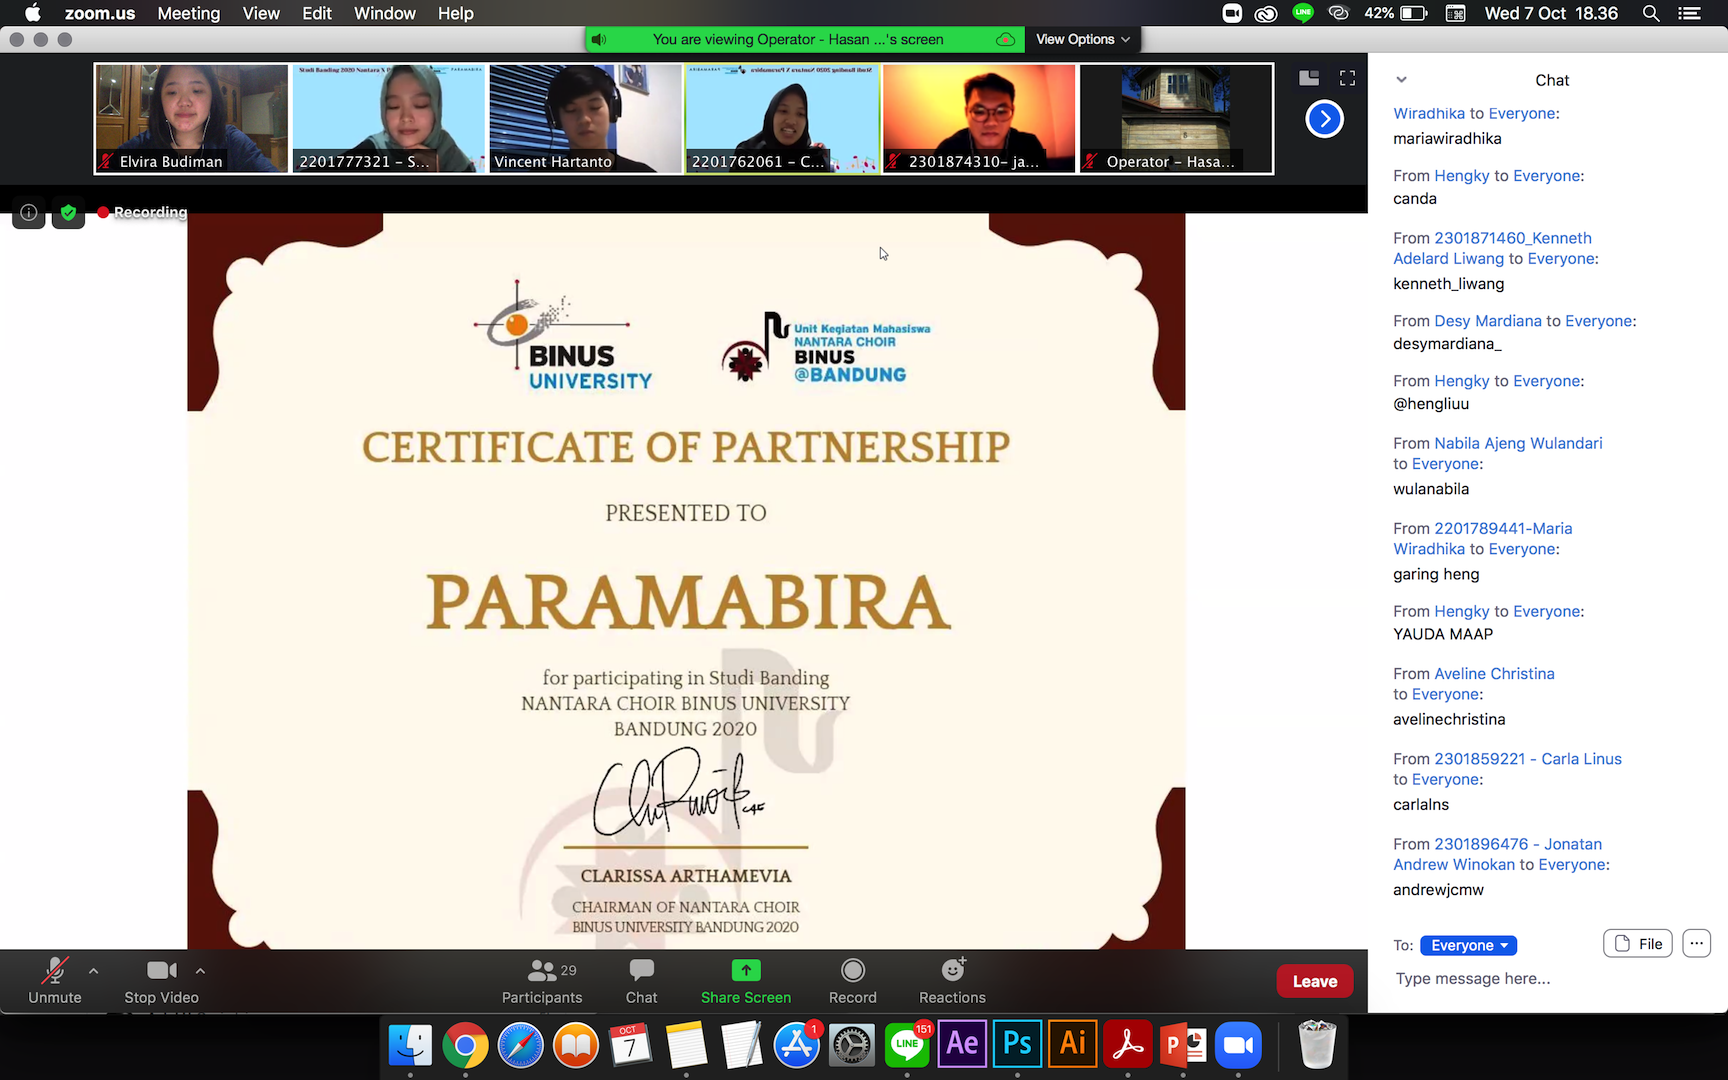Click the Creative Cloud menu bar icon
Screen dimensions: 1728x1080
click(1266, 13)
